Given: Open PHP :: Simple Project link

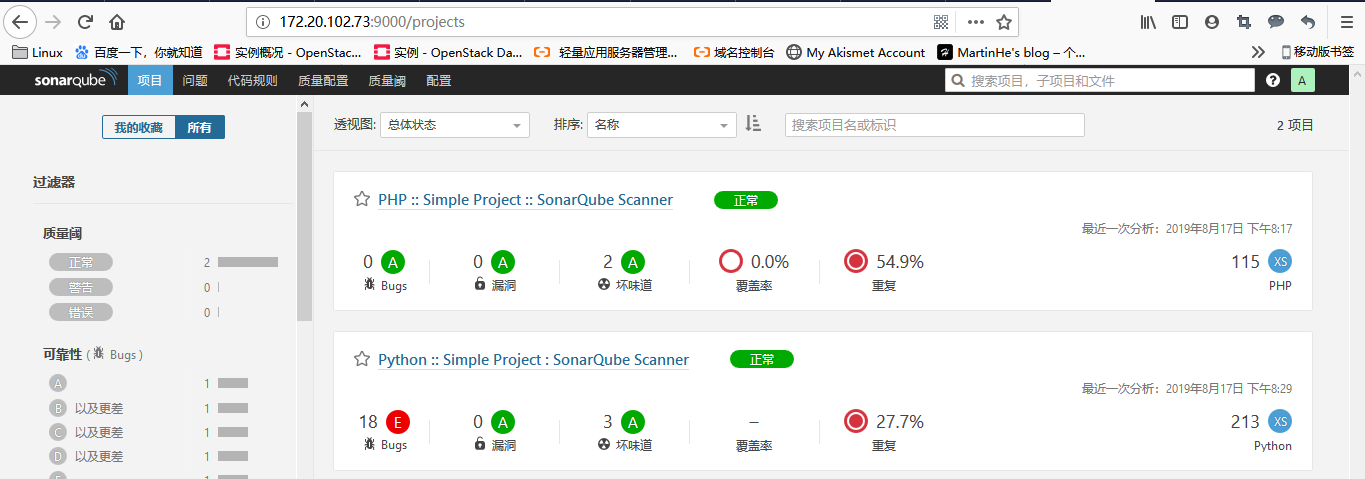Looking at the screenshot, I should (x=525, y=200).
